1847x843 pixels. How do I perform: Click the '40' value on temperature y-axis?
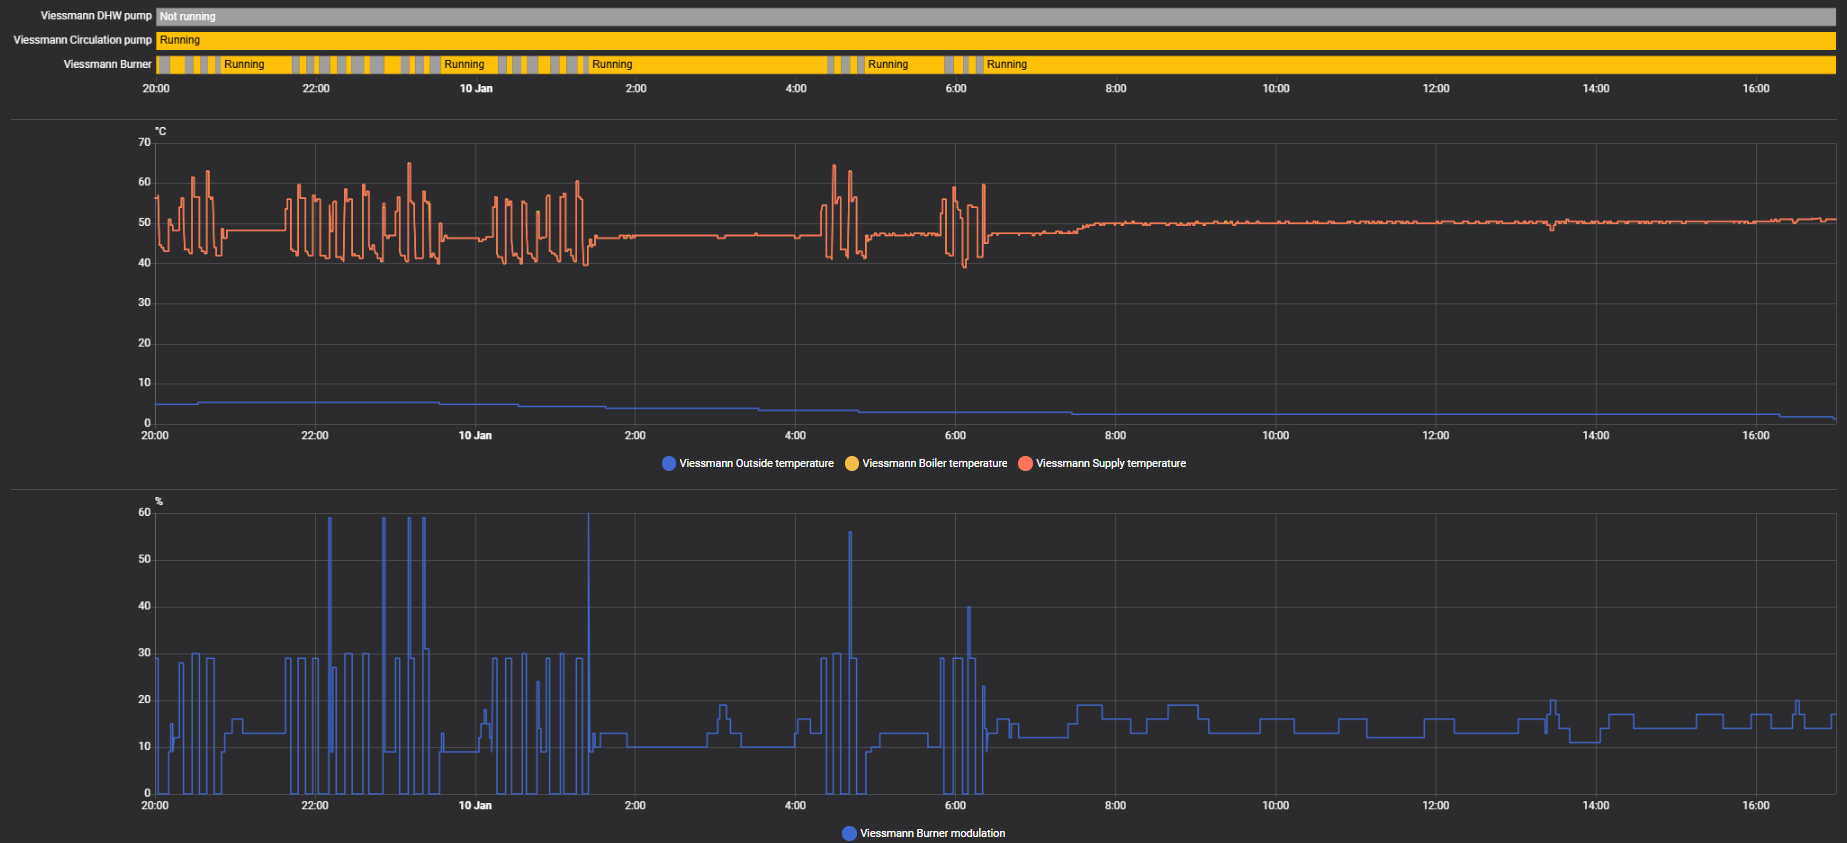tap(145, 263)
